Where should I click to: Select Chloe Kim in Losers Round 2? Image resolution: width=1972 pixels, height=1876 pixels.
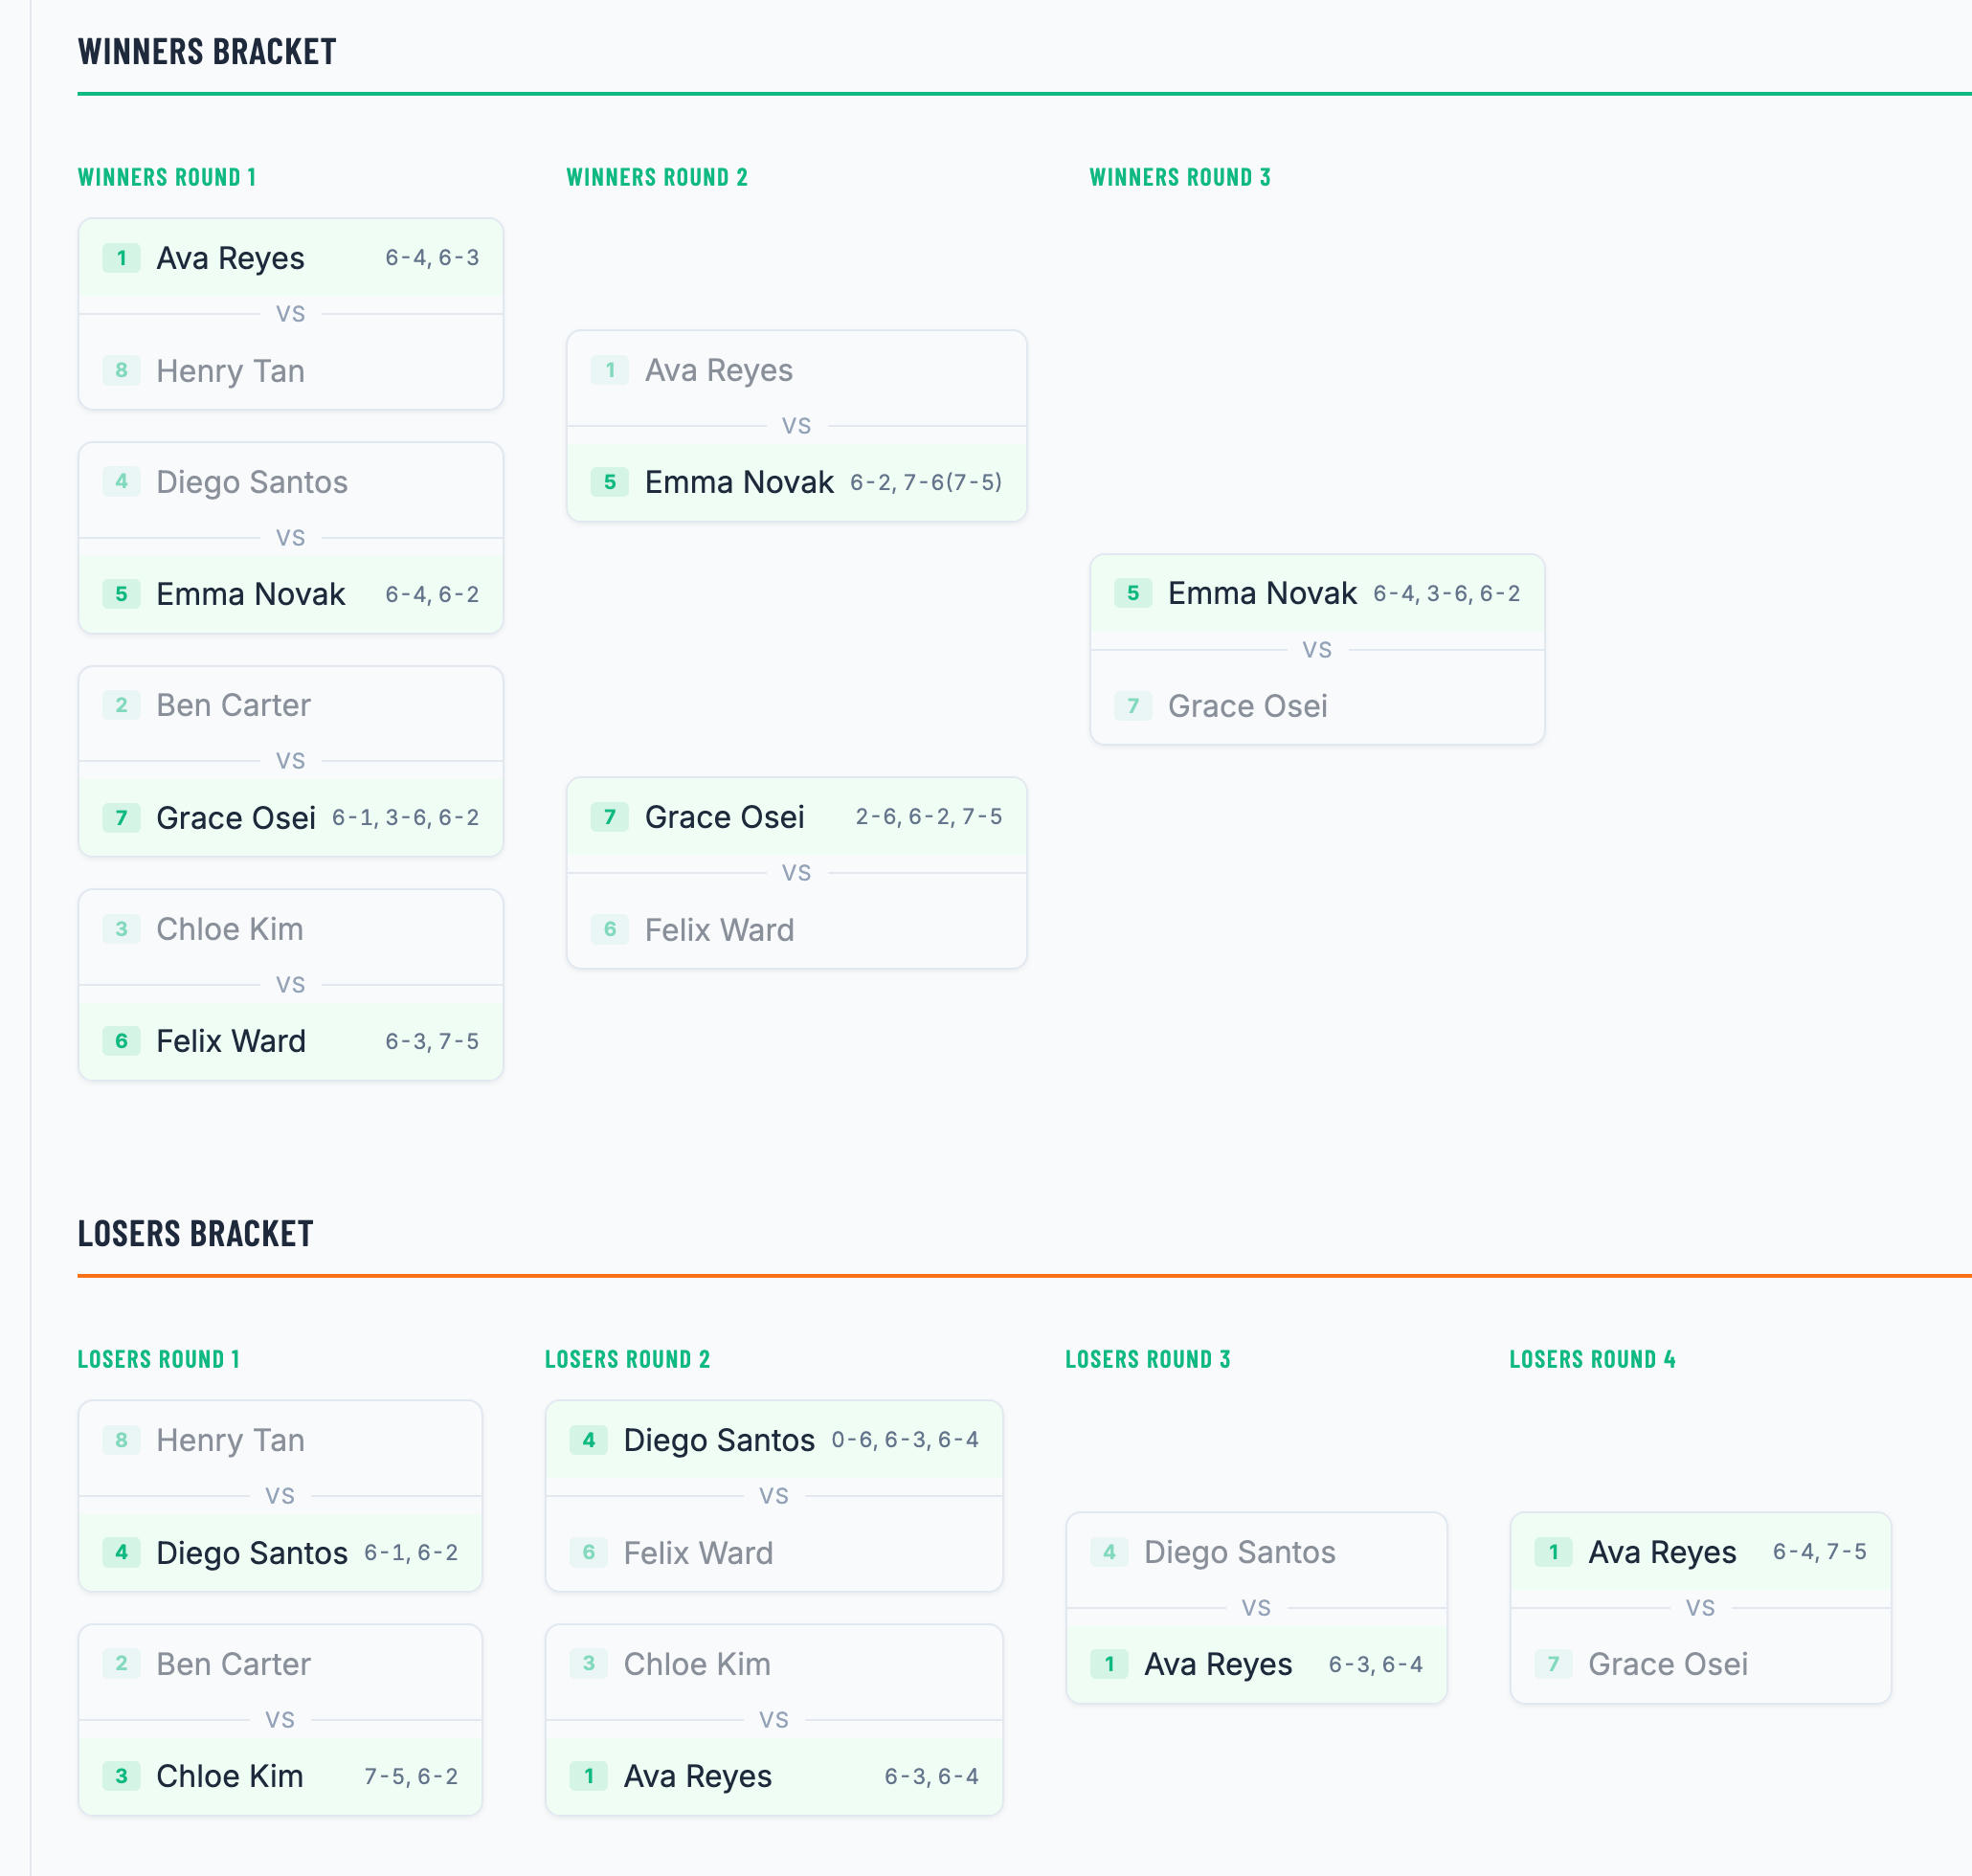[774, 1664]
